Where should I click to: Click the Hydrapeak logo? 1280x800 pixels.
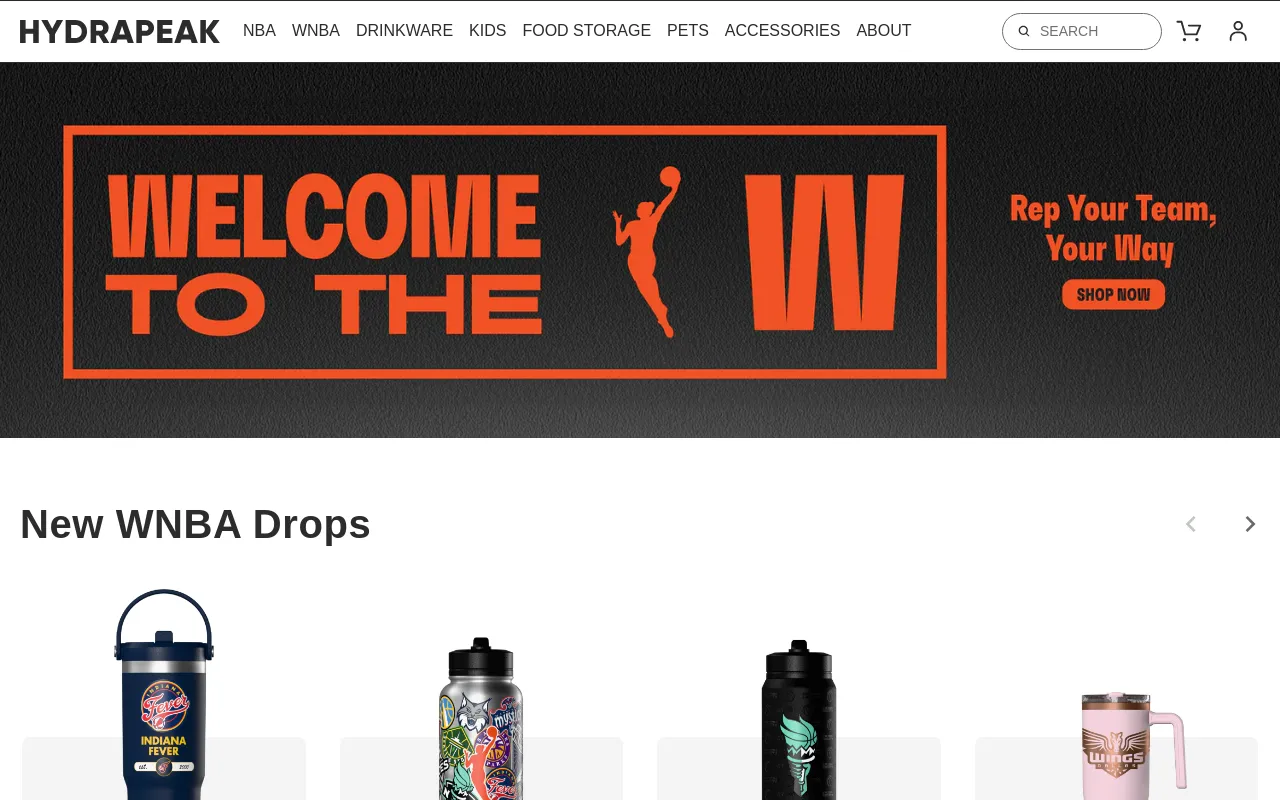coord(120,31)
